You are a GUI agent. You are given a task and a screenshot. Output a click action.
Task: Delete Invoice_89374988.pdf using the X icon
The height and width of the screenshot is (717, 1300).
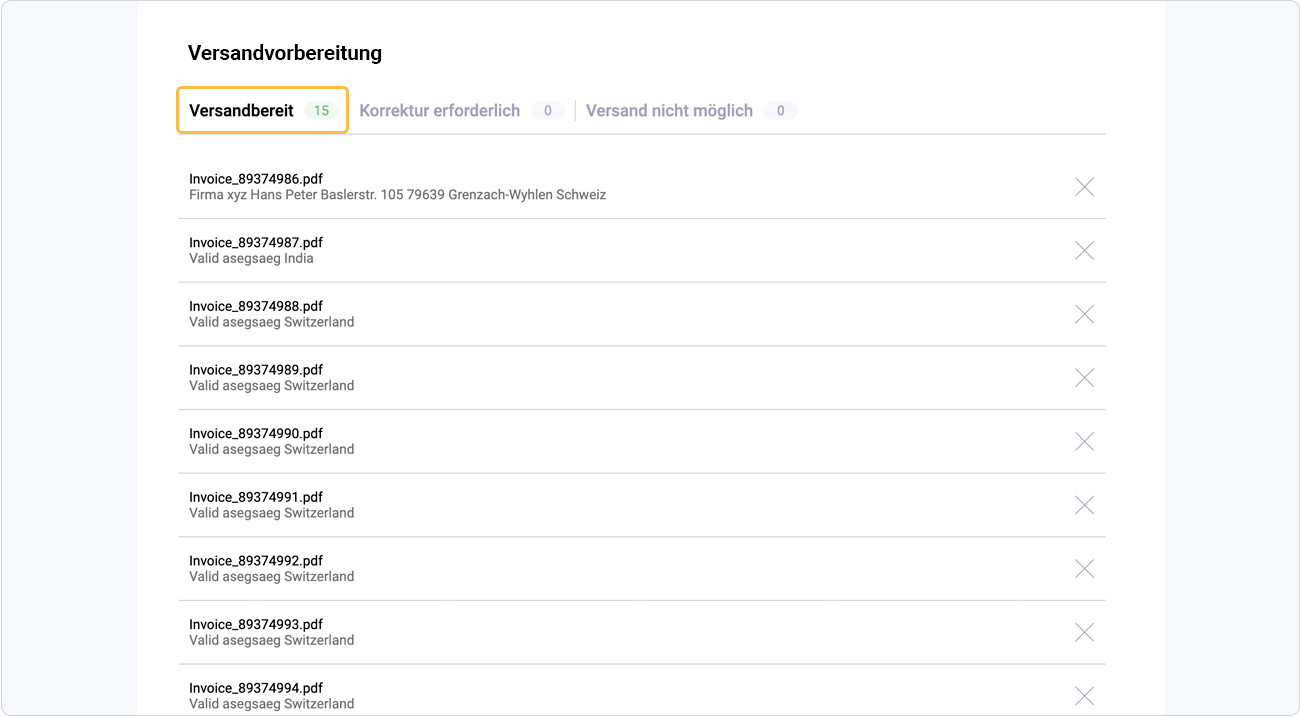(1084, 314)
